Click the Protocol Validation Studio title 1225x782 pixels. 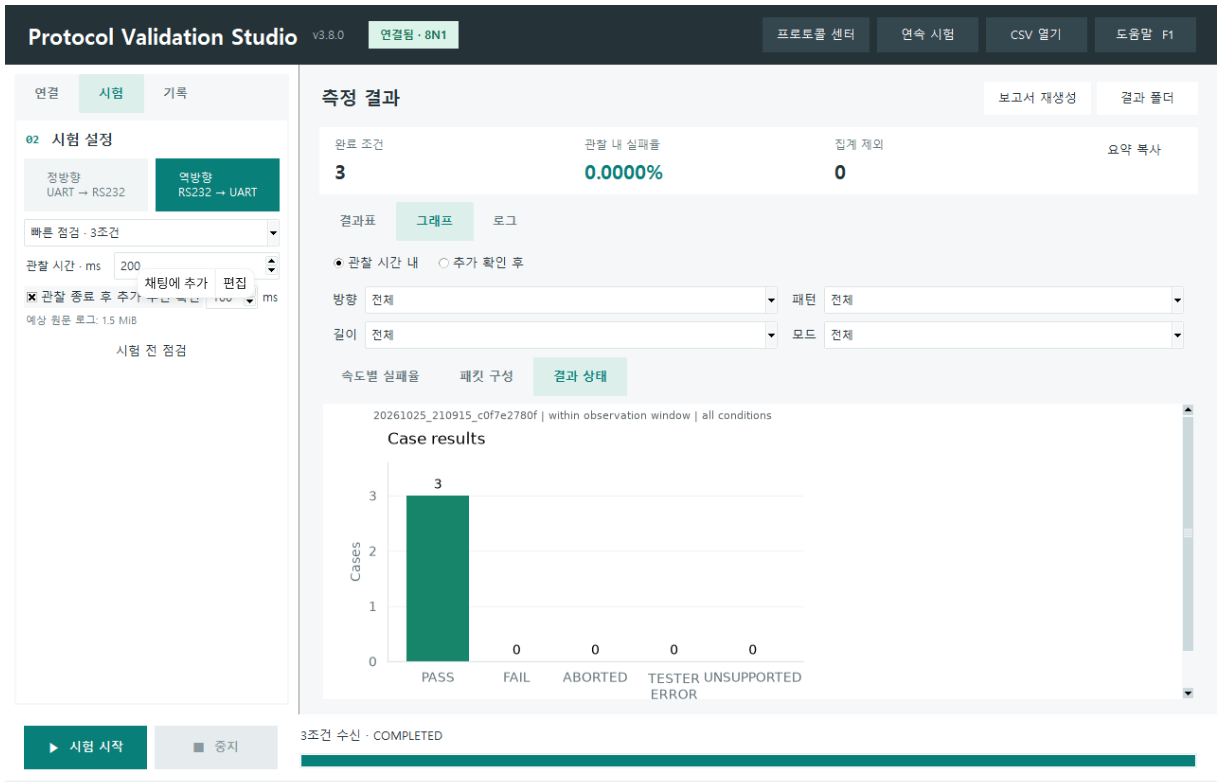click(163, 37)
